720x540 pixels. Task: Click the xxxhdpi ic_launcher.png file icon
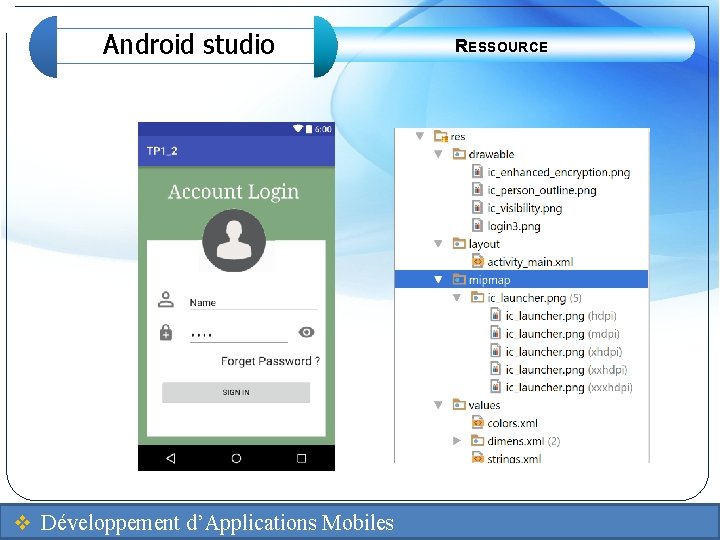coord(495,387)
